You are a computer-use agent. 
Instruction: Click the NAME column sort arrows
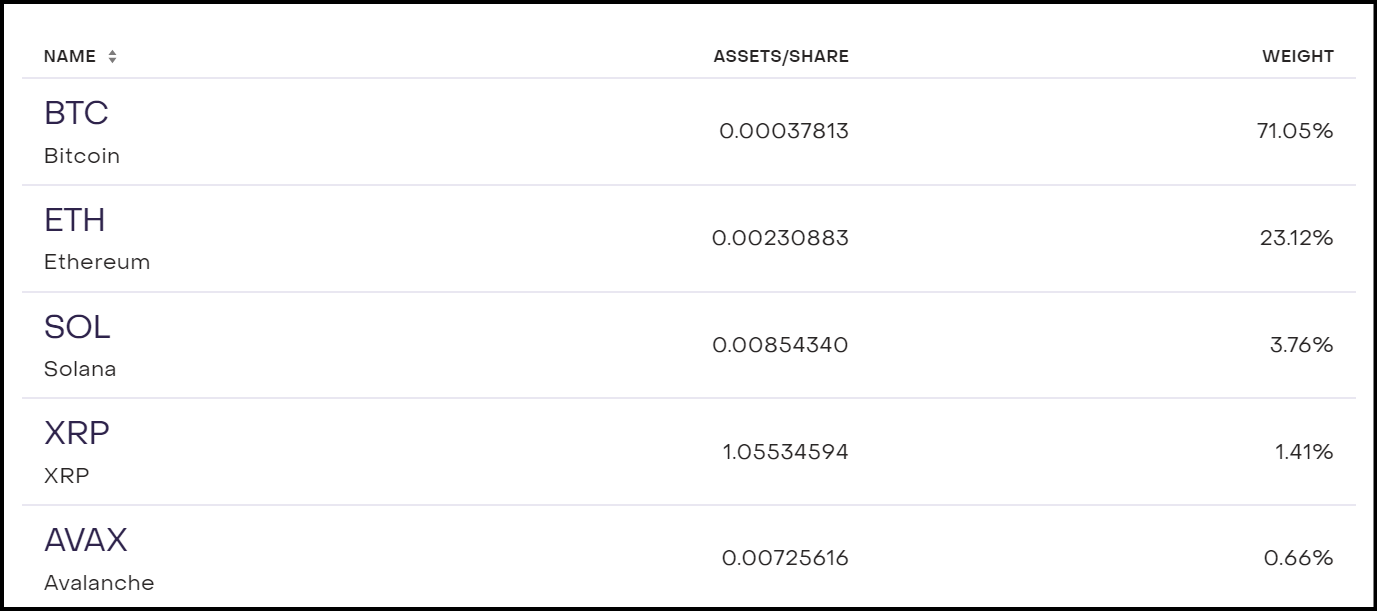click(x=114, y=56)
